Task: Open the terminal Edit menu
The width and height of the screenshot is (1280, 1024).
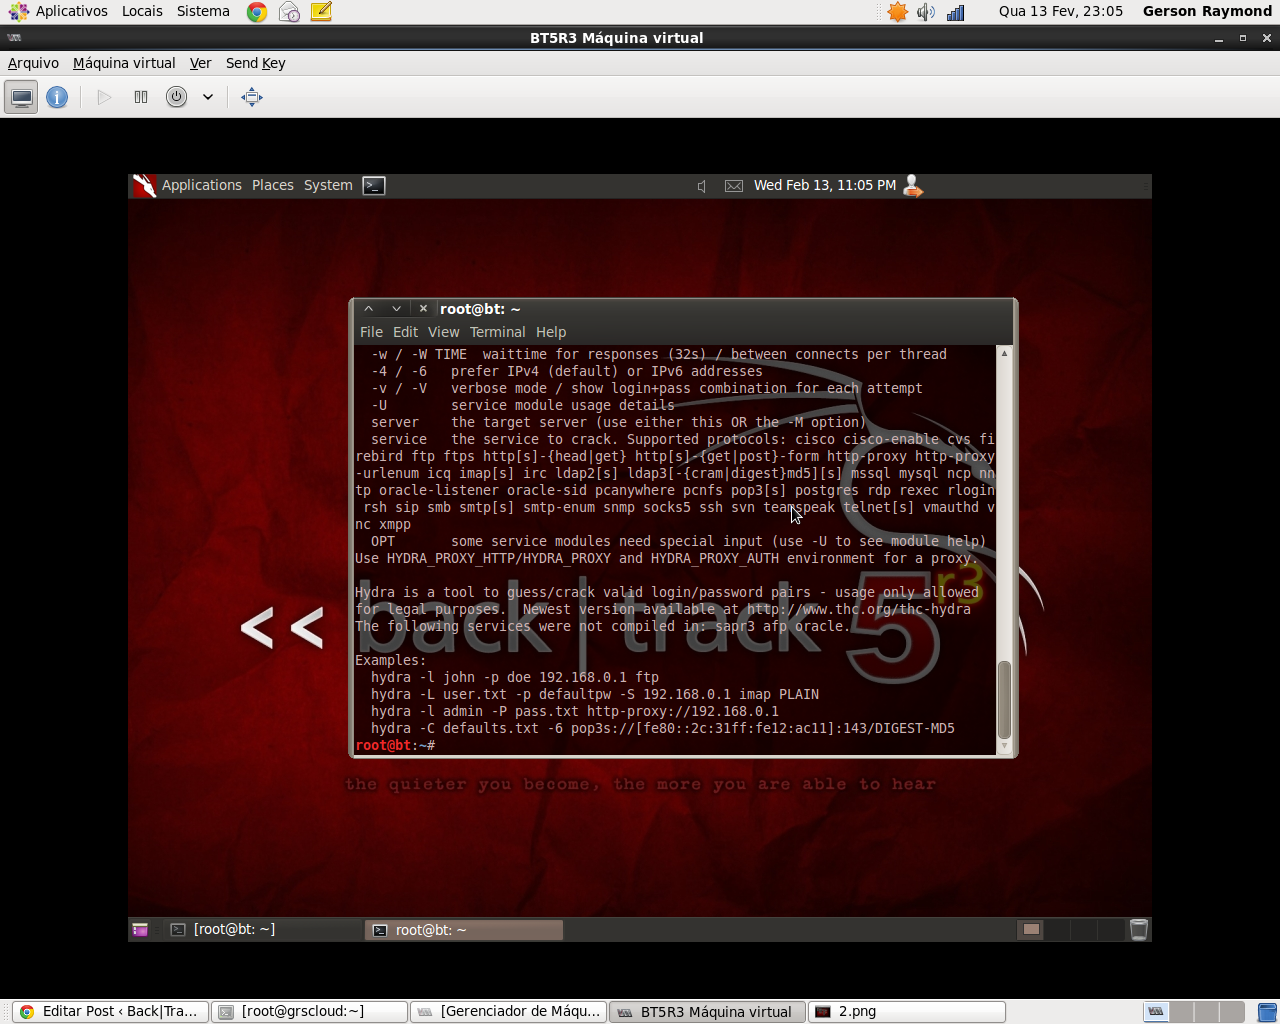Action: tap(405, 332)
